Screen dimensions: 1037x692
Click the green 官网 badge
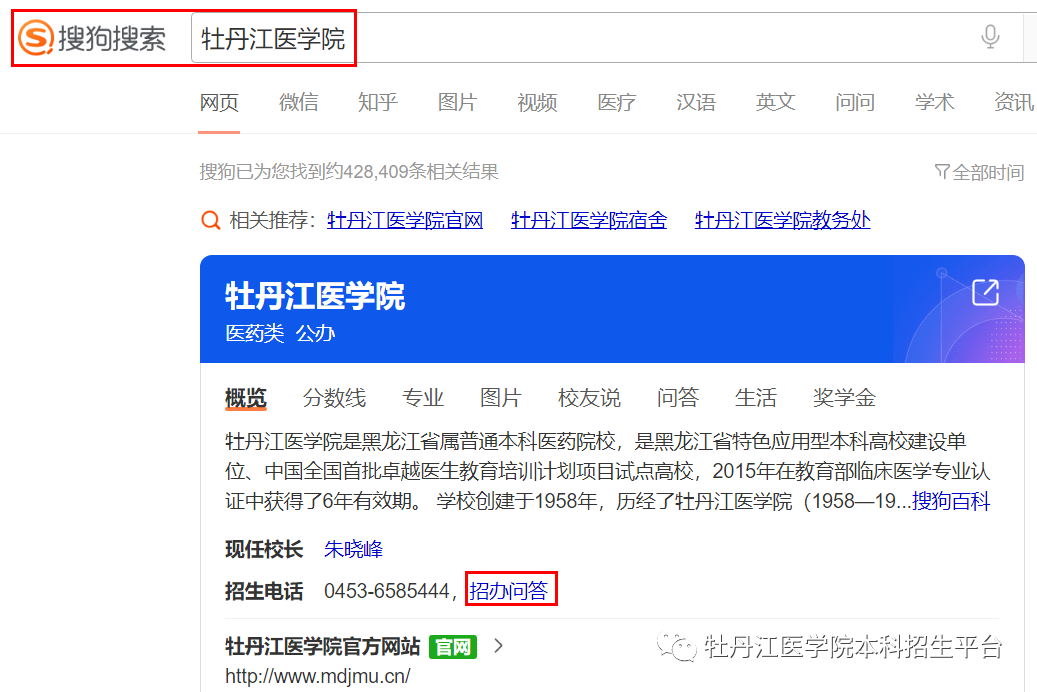click(453, 646)
